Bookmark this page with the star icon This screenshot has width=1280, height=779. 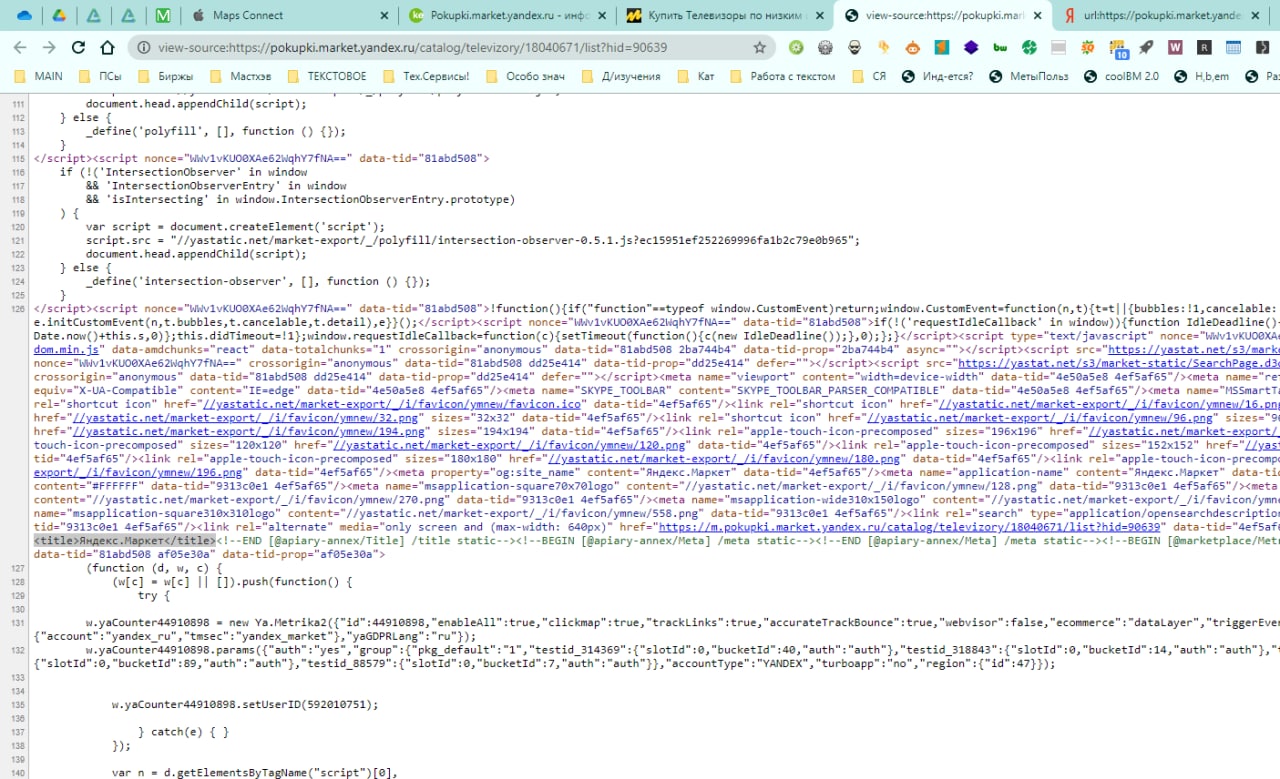coord(760,47)
